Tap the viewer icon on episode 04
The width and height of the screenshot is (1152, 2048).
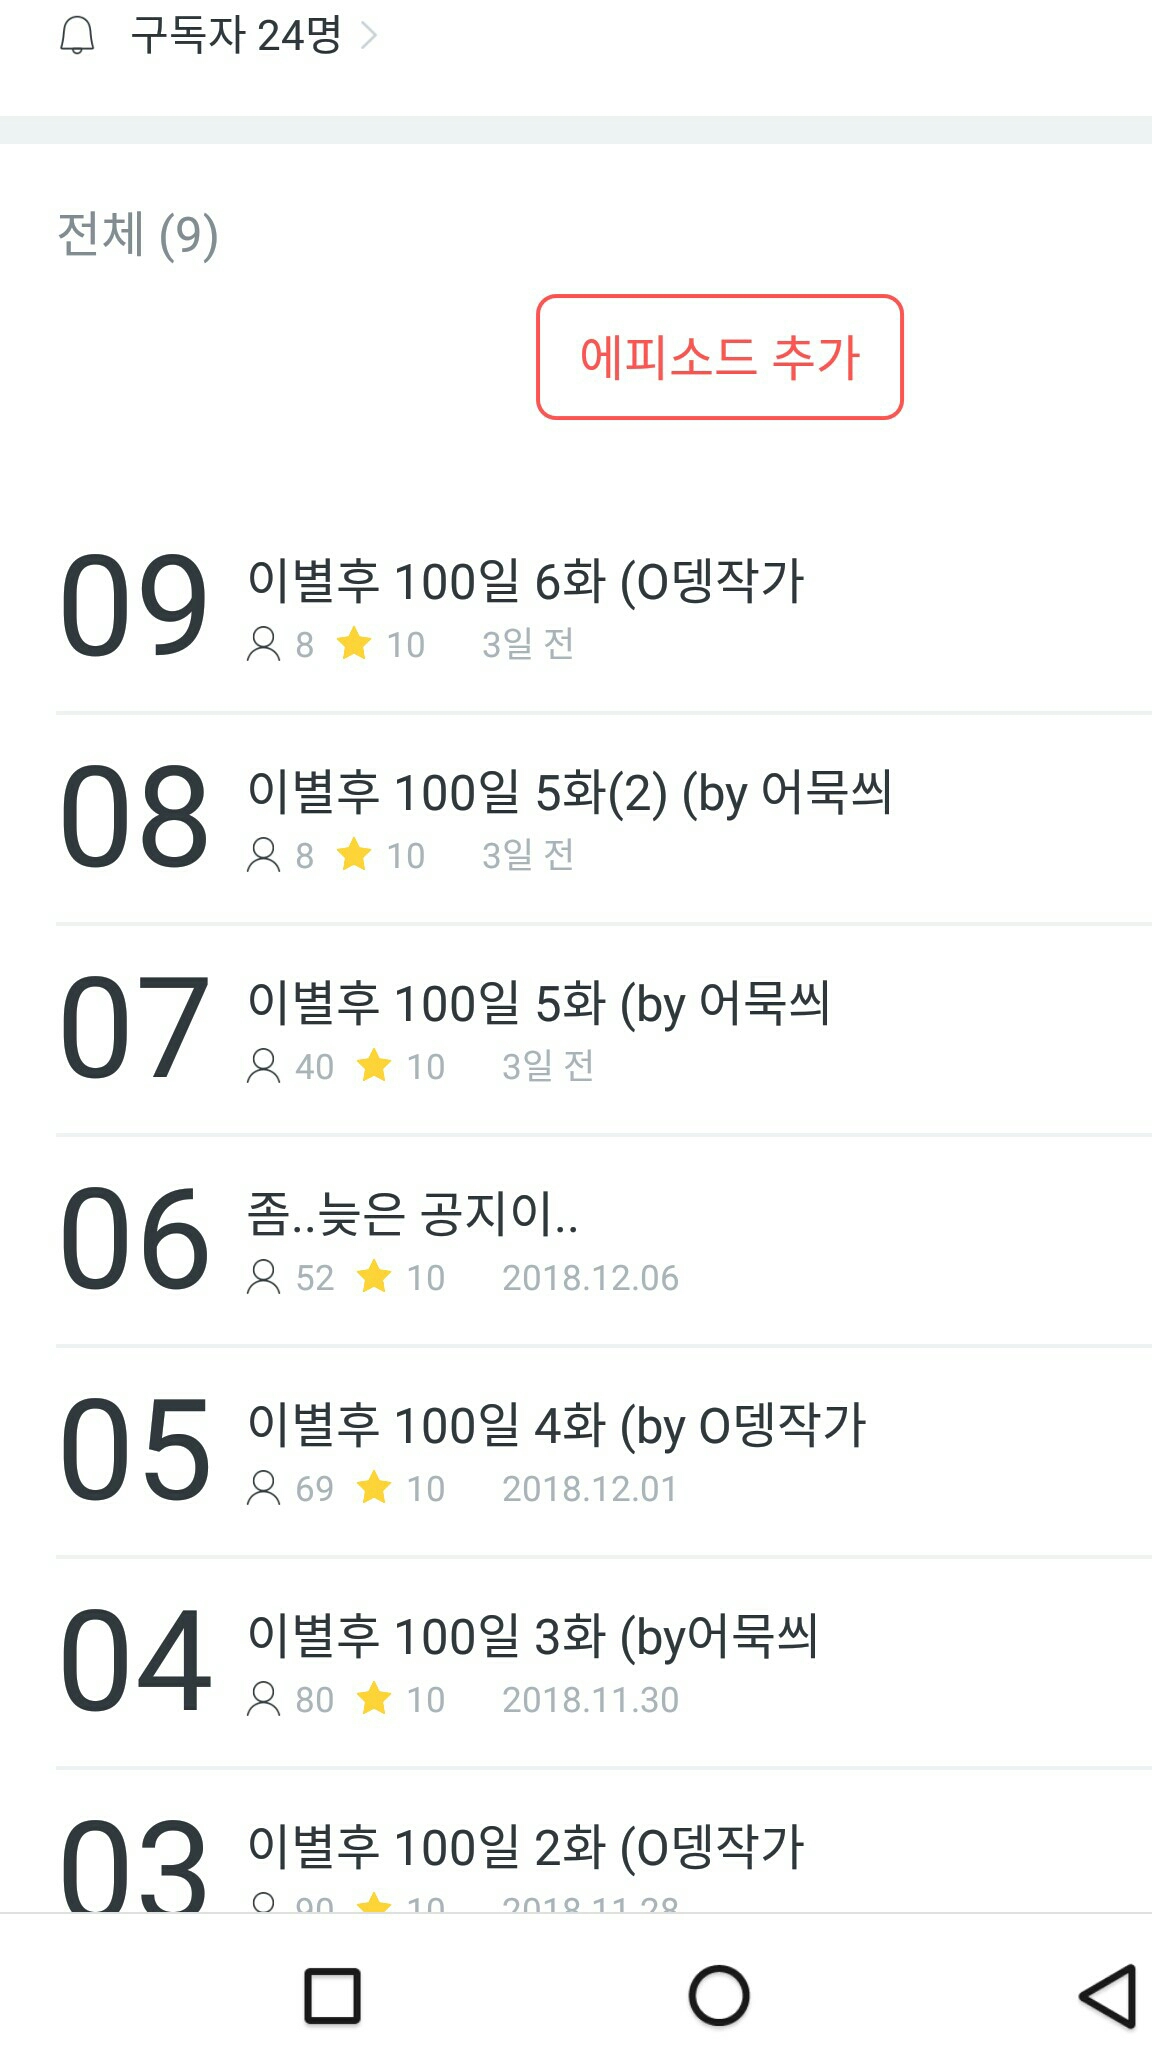coord(263,1699)
